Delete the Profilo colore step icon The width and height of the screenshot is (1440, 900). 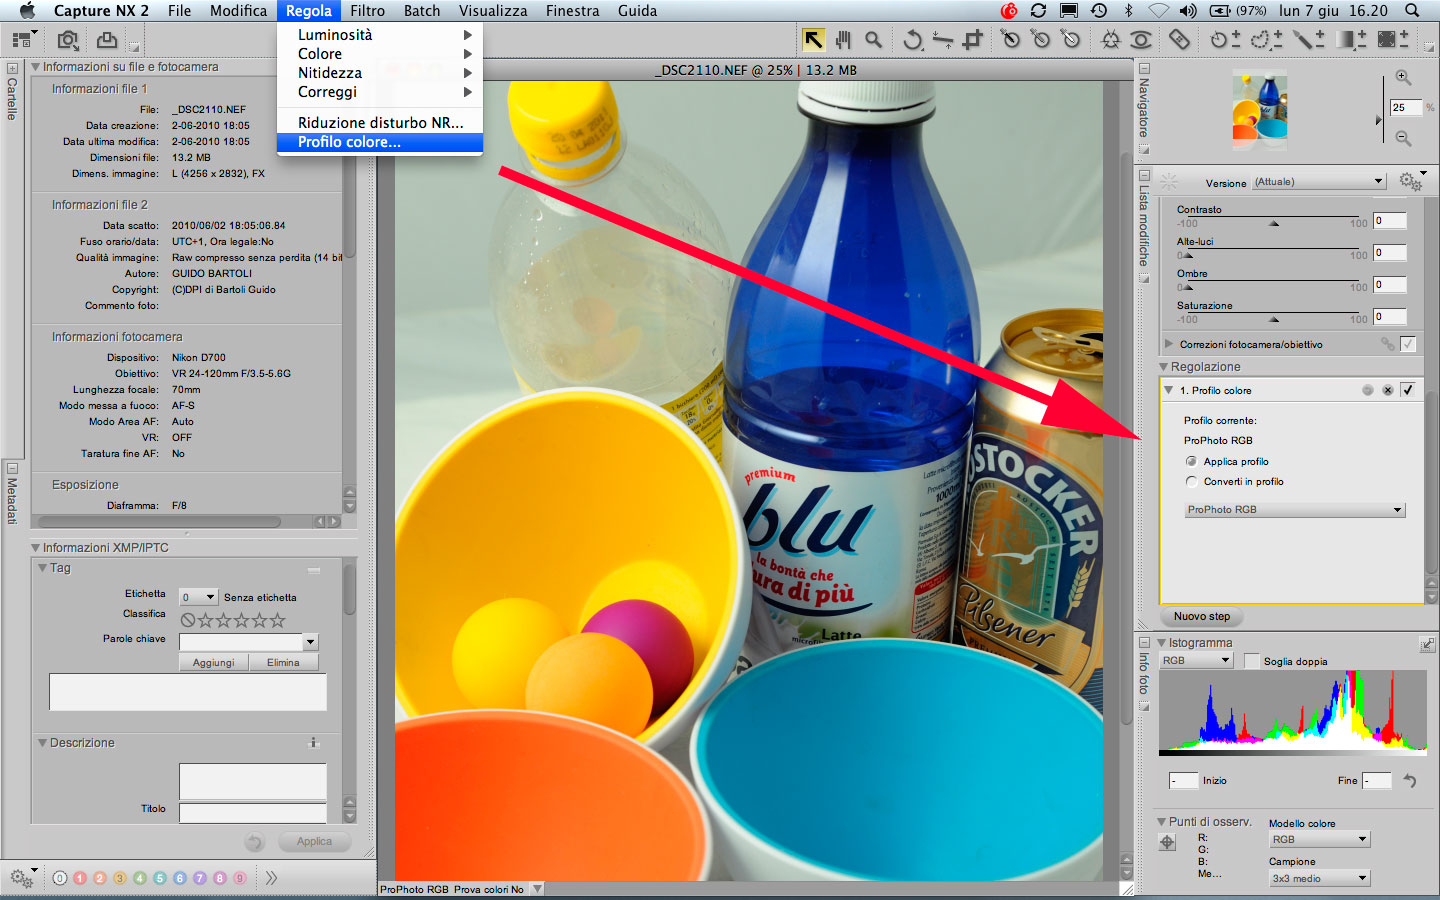[1387, 390]
